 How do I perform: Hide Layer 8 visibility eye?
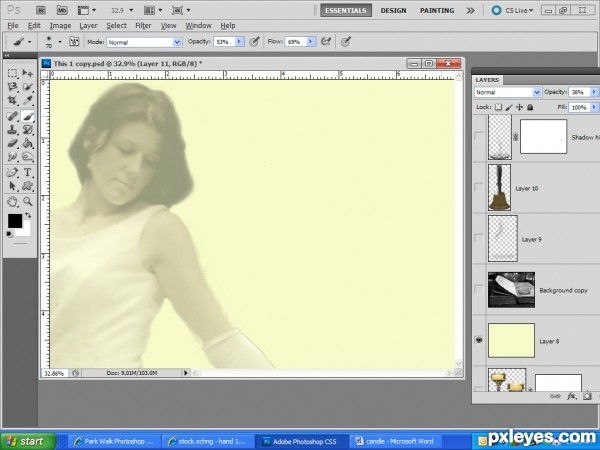tap(479, 340)
